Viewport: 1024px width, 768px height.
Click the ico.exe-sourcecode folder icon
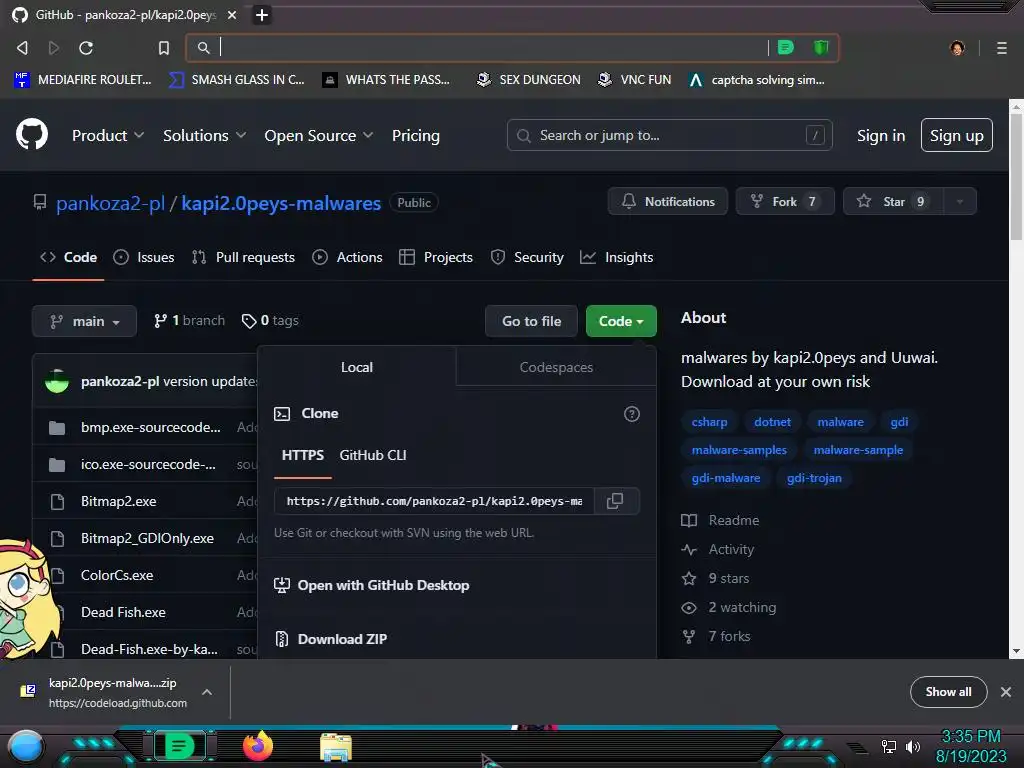pyautogui.click(x=57, y=465)
